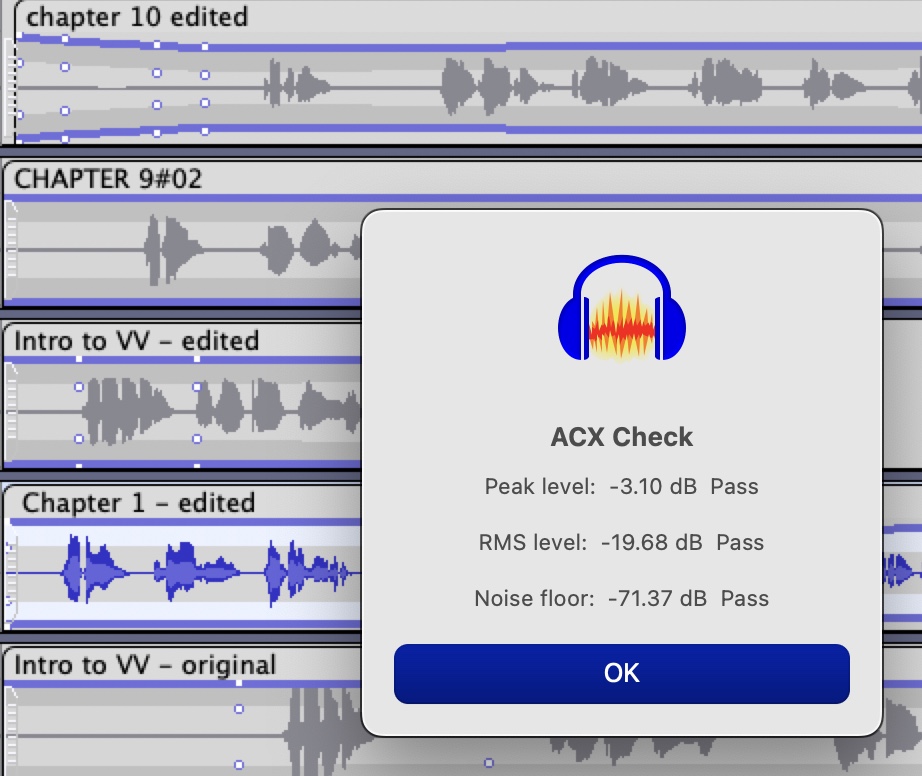Click the Peak level -3.10 dB result
922x776 pixels.
(622, 487)
